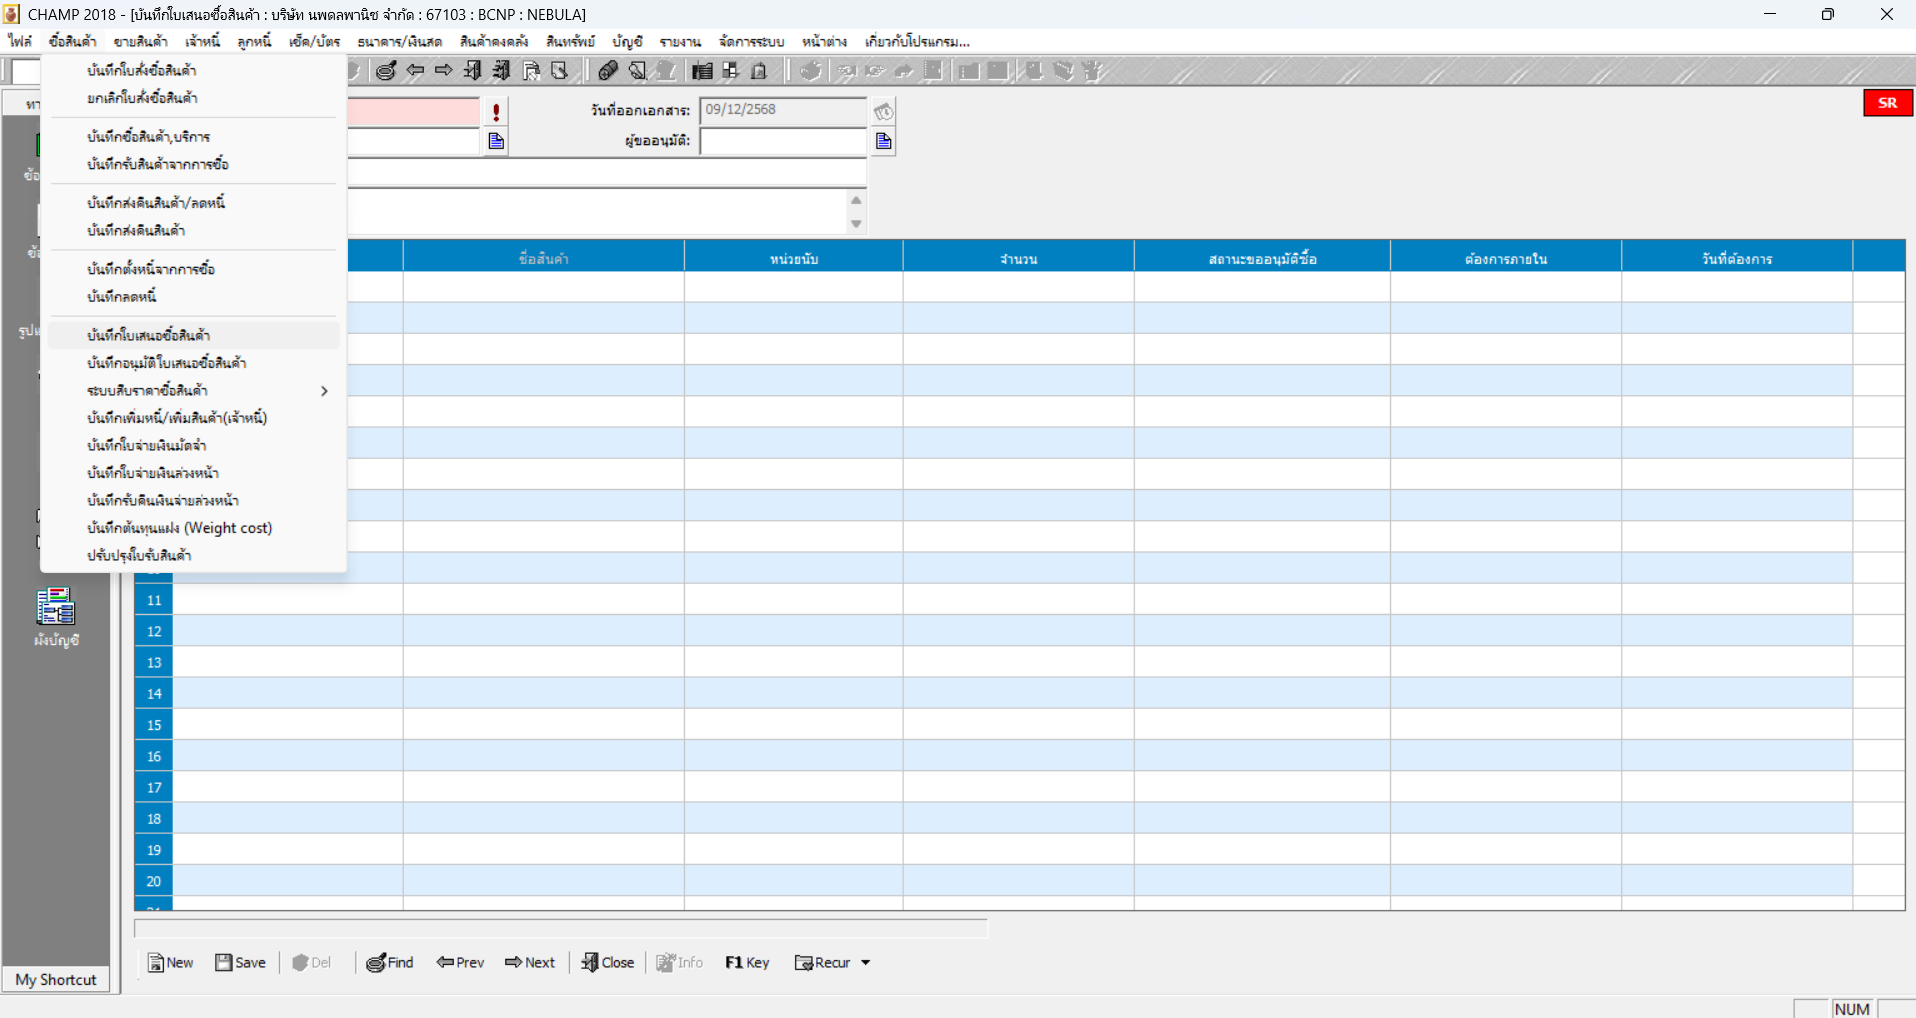The image size is (1916, 1018).
Task: Click the red exclamation mark icon
Action: [x=496, y=112]
